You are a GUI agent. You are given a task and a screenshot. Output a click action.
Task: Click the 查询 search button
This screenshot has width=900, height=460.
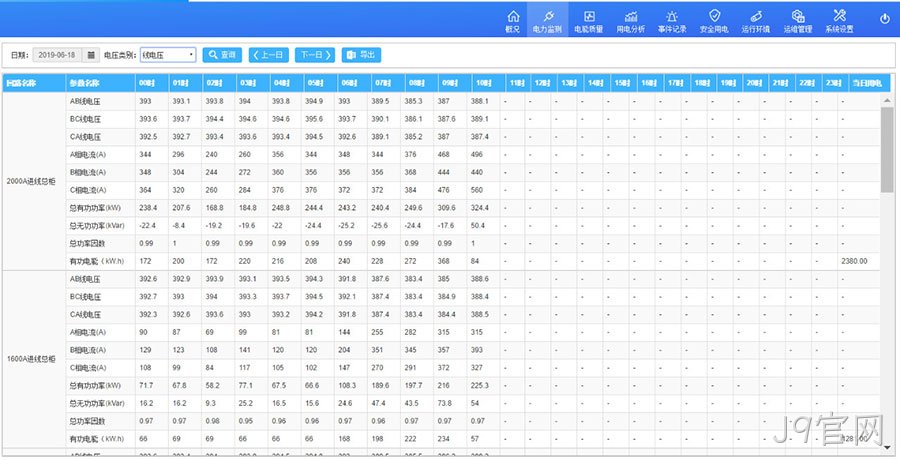tap(222, 55)
